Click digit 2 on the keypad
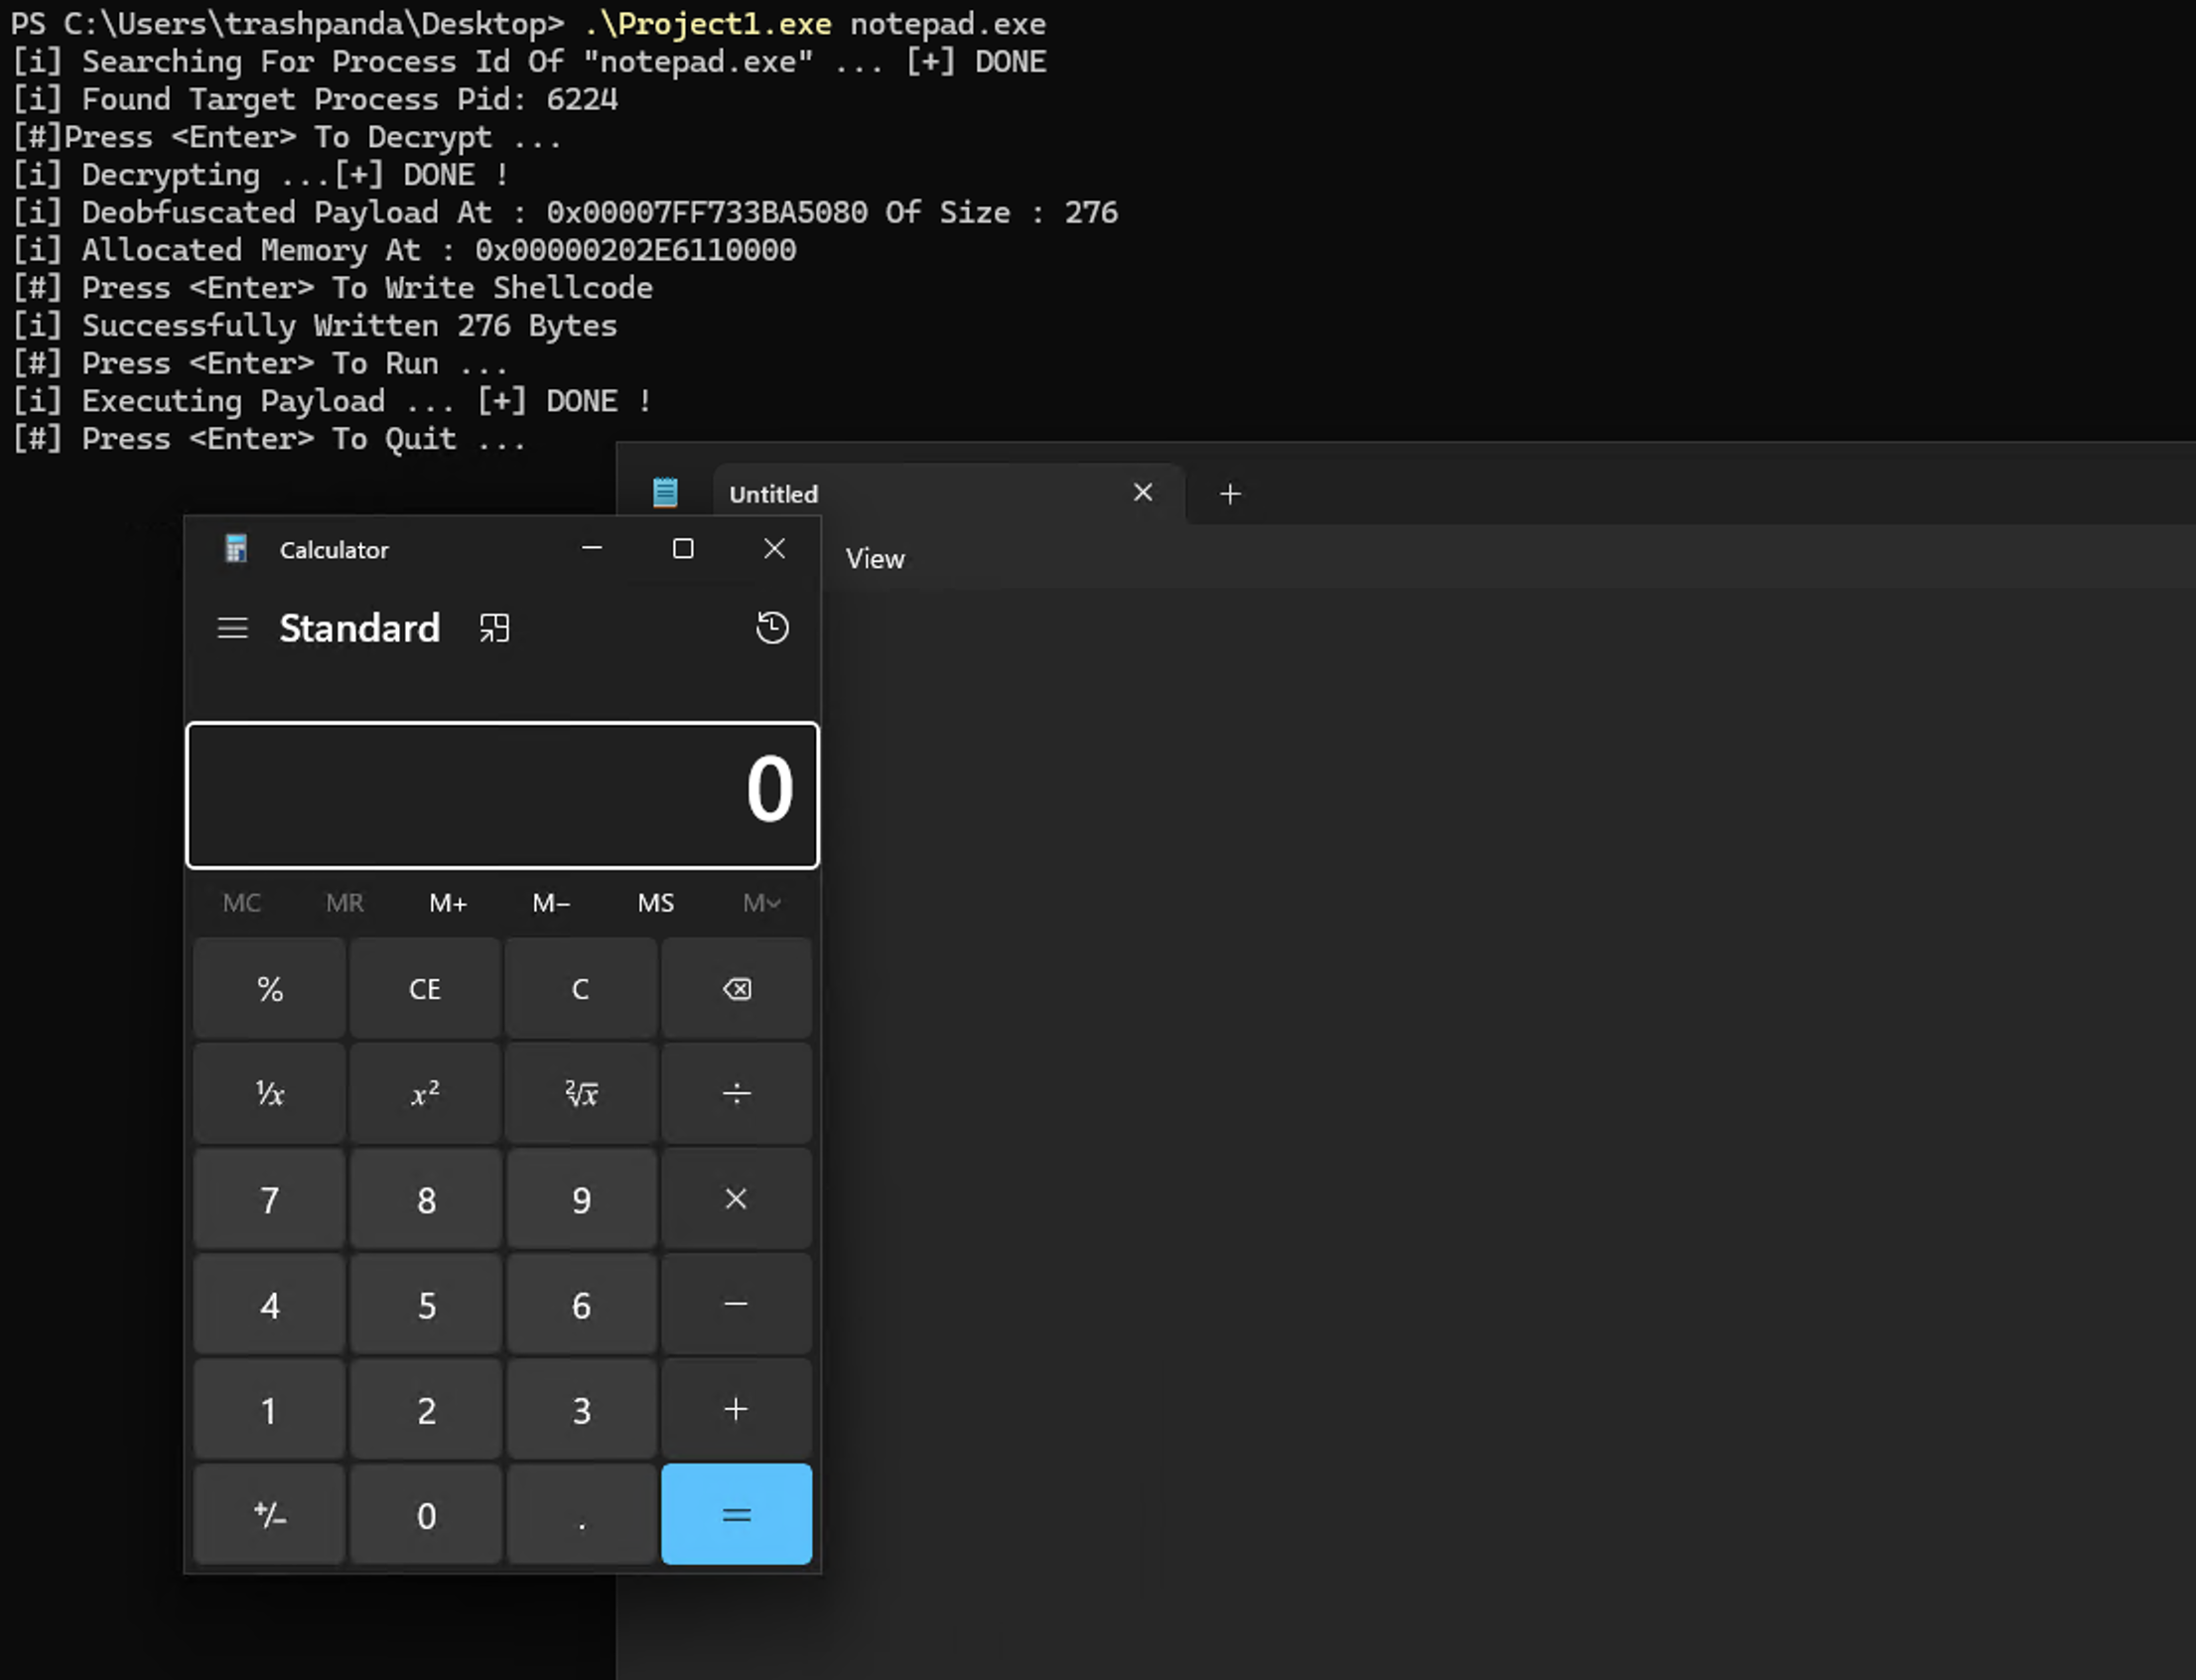Screen dimensions: 2196x1680 click(x=425, y=1409)
